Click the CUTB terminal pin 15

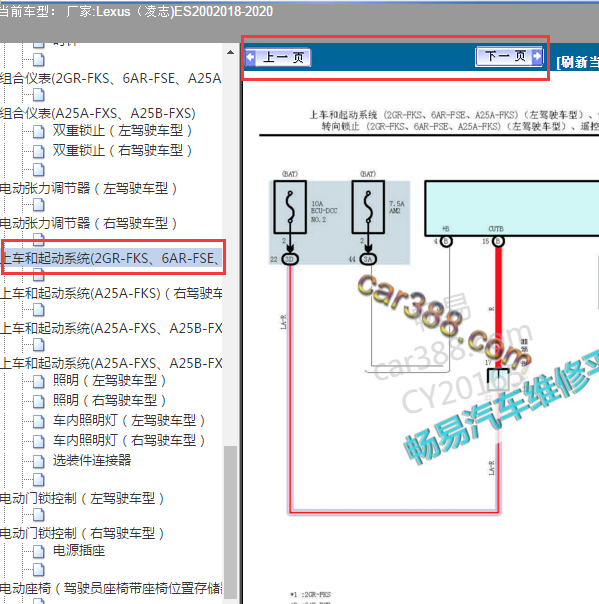(x=498, y=242)
